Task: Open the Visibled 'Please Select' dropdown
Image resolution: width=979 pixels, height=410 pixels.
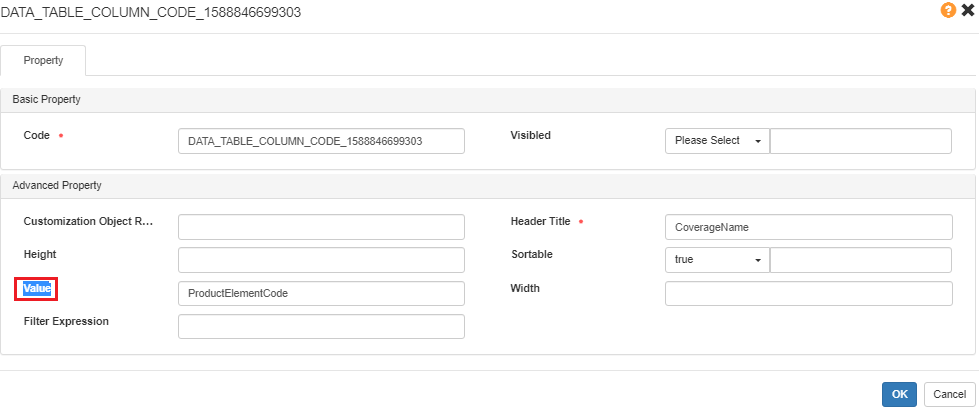Action: [716, 141]
